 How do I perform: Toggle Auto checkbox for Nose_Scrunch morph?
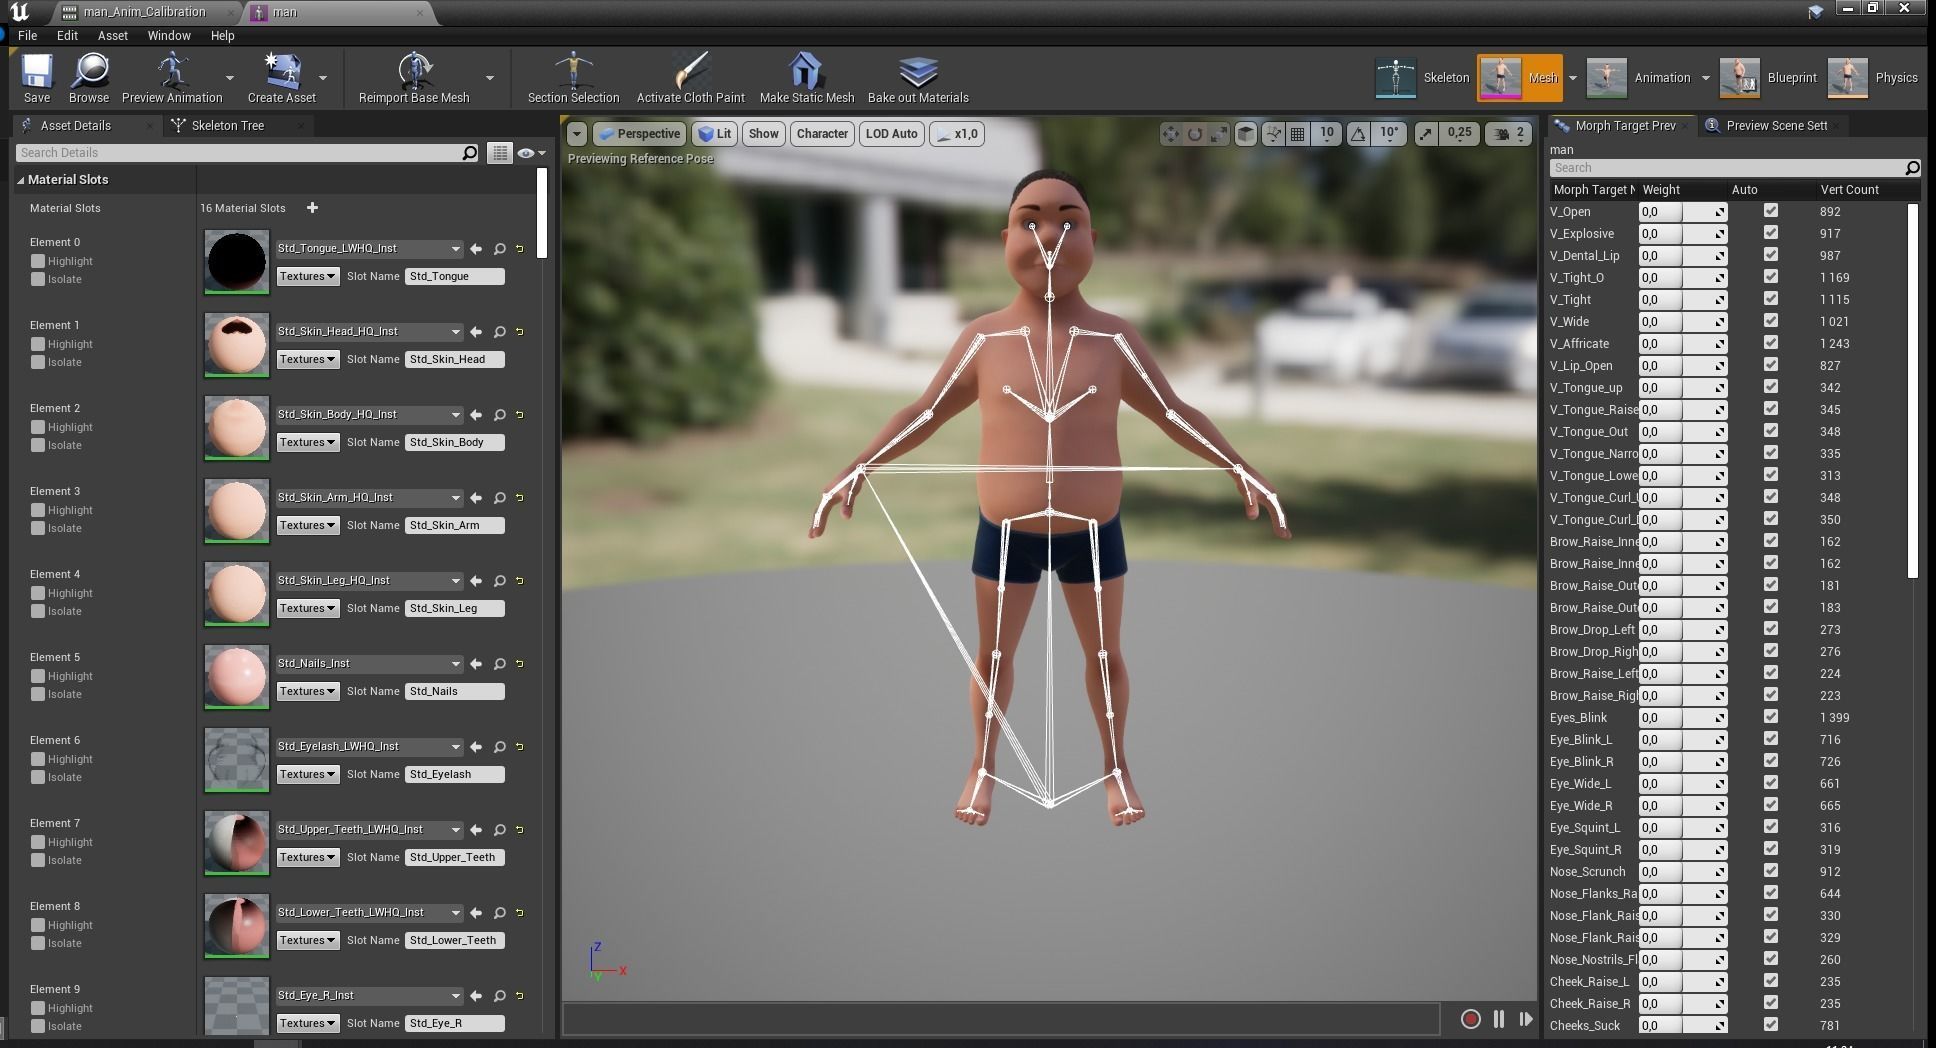[1771, 871]
